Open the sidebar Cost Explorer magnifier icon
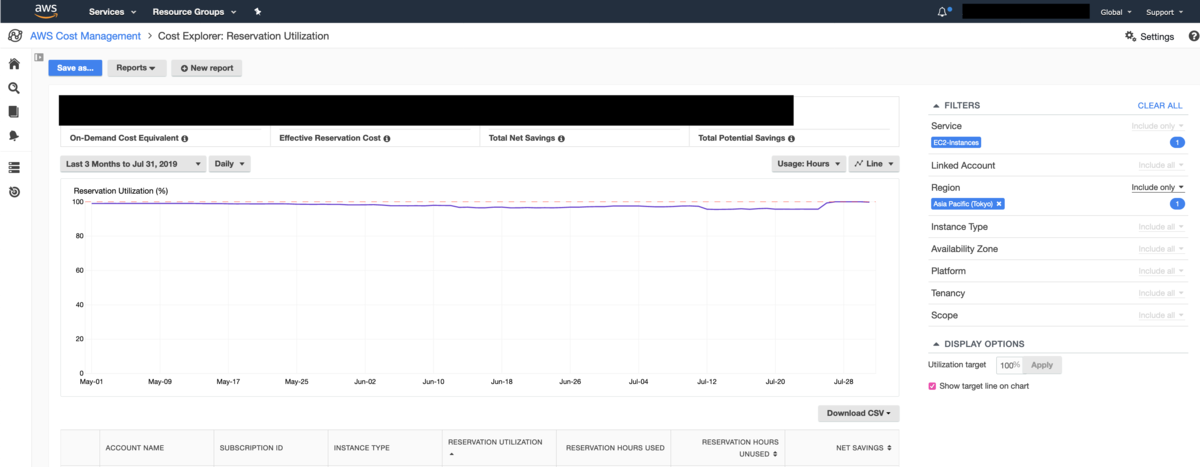Viewport: 1200px width, 467px height. [x=14, y=88]
